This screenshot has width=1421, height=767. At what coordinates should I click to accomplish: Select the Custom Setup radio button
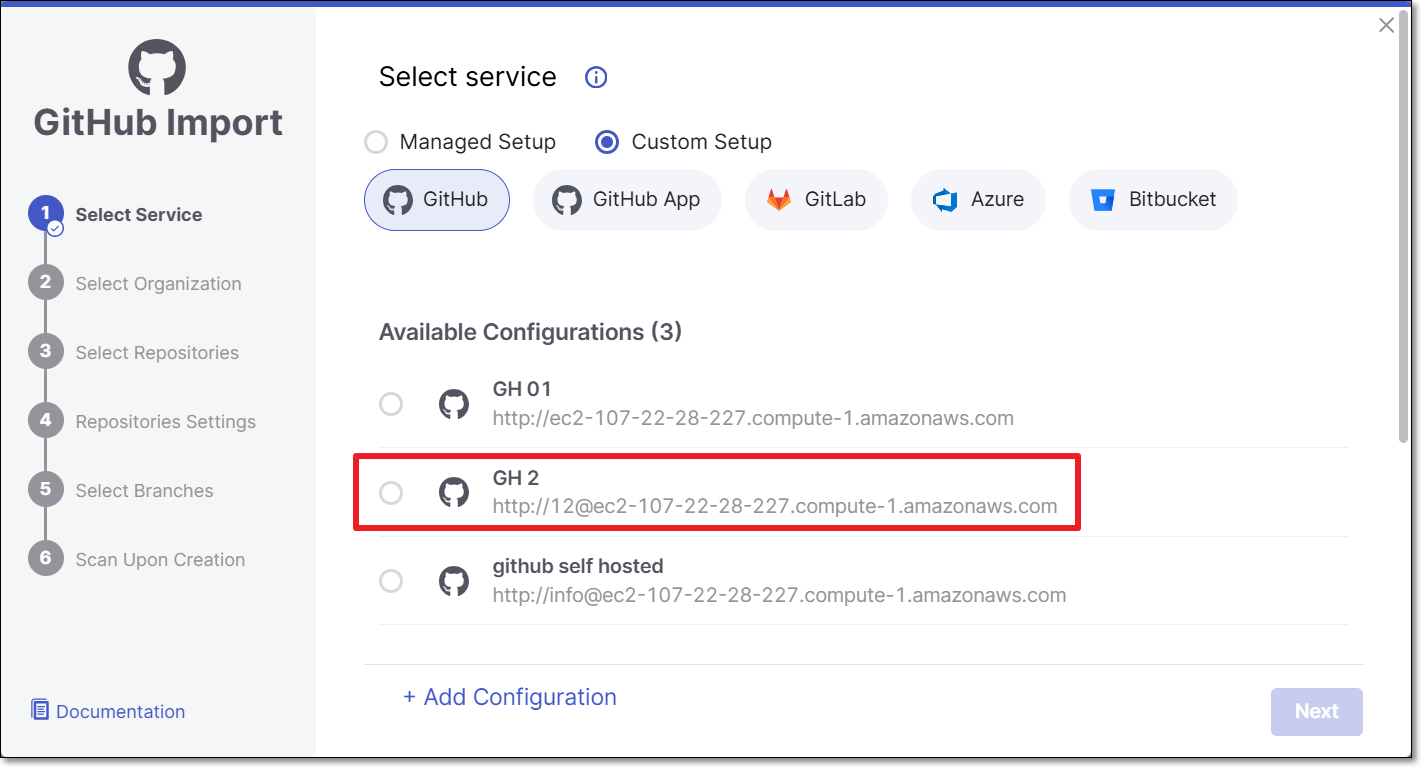point(607,142)
